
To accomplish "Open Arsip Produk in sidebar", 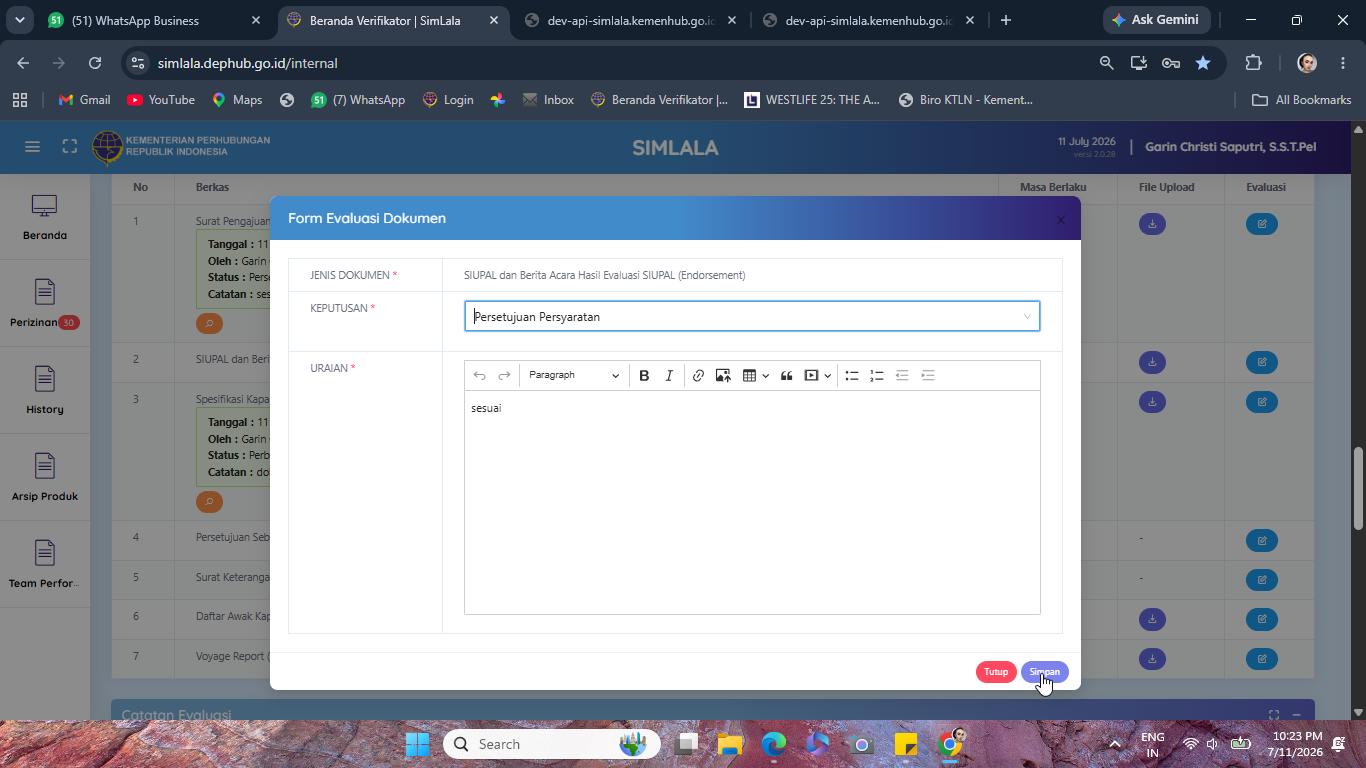I will coord(44,478).
